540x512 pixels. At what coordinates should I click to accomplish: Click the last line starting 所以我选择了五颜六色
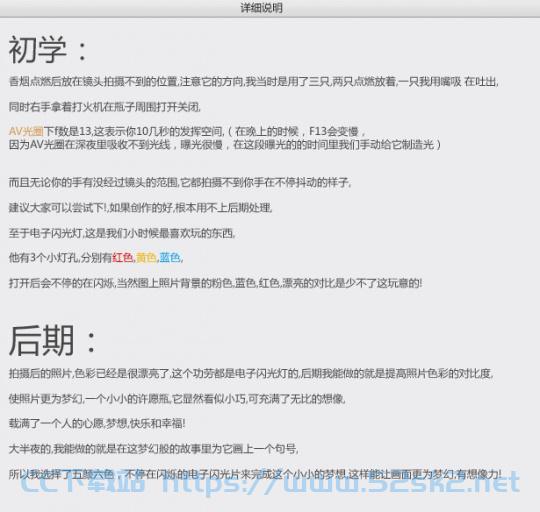(255, 474)
